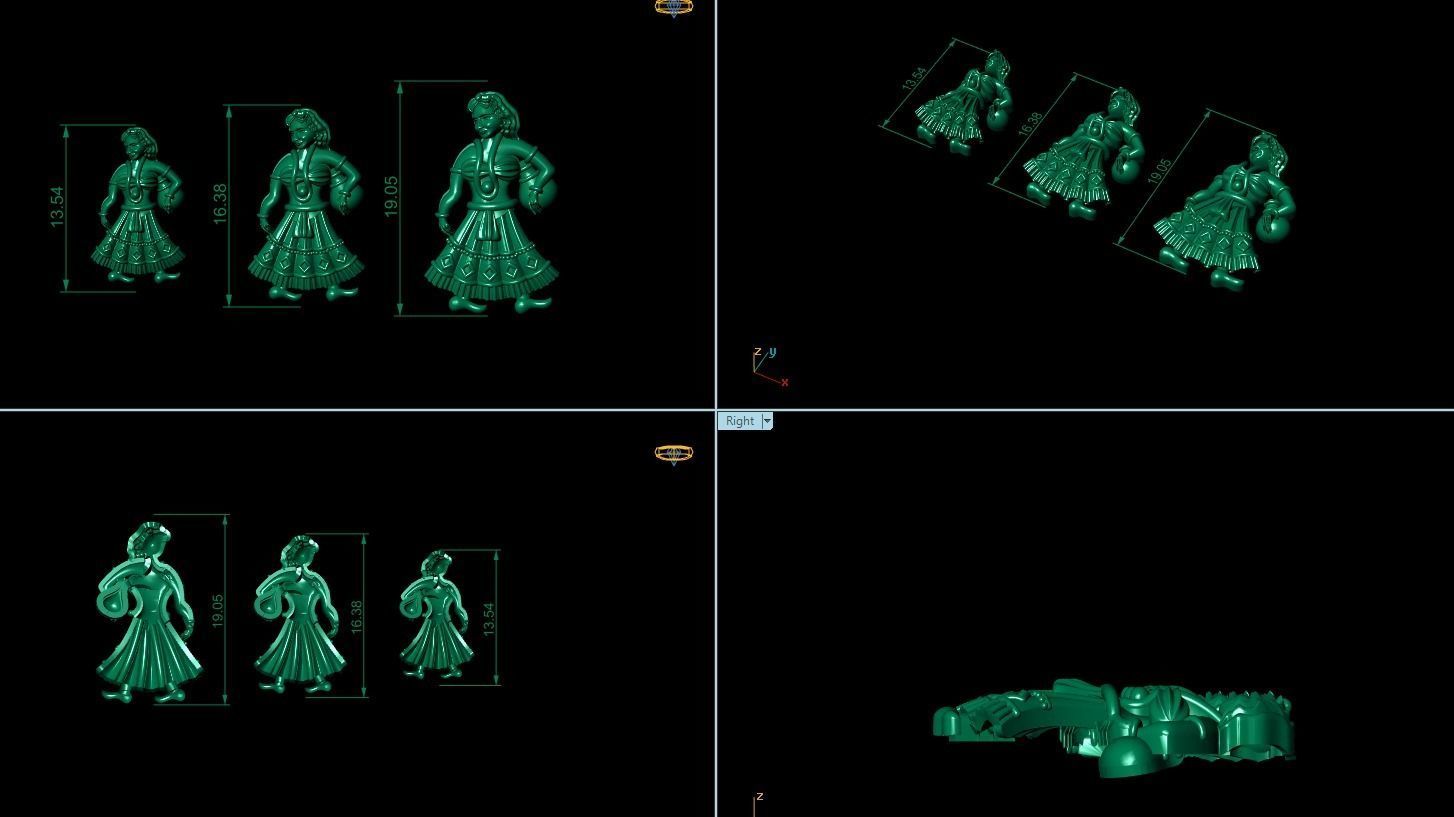Open the Right viewport dropdown arrow
The width and height of the screenshot is (1454, 817).
coord(767,421)
